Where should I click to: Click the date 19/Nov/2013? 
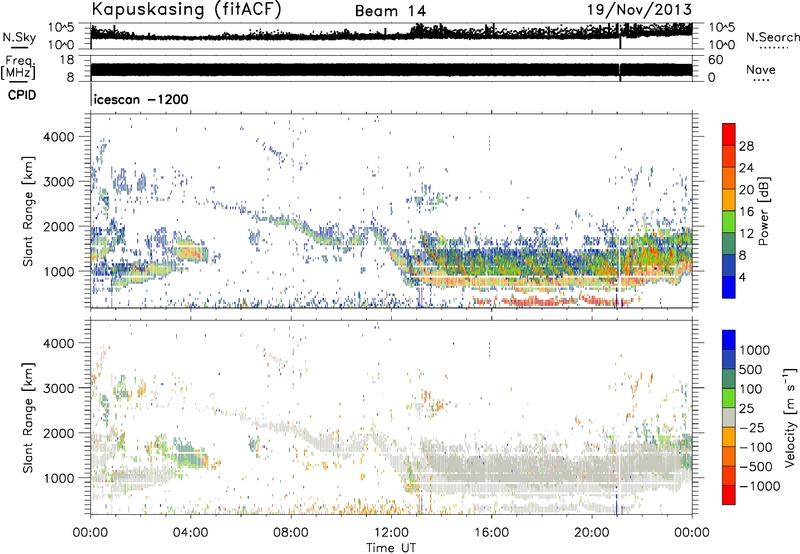(640, 9)
